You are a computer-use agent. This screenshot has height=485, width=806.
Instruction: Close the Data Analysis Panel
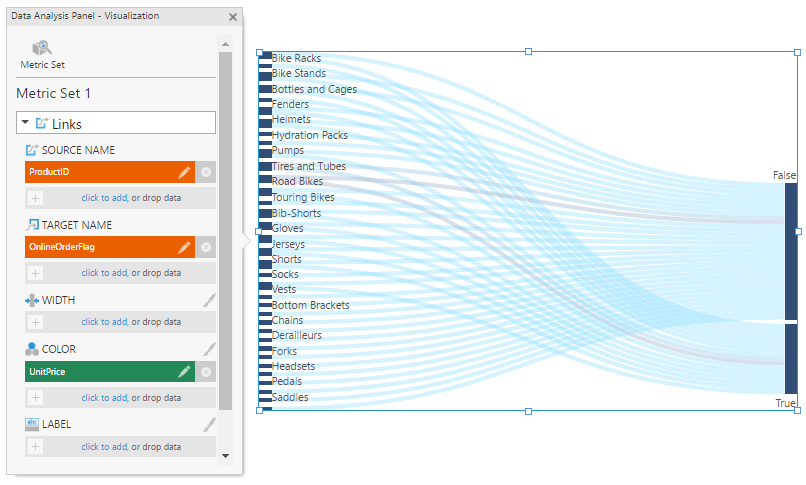point(233,17)
